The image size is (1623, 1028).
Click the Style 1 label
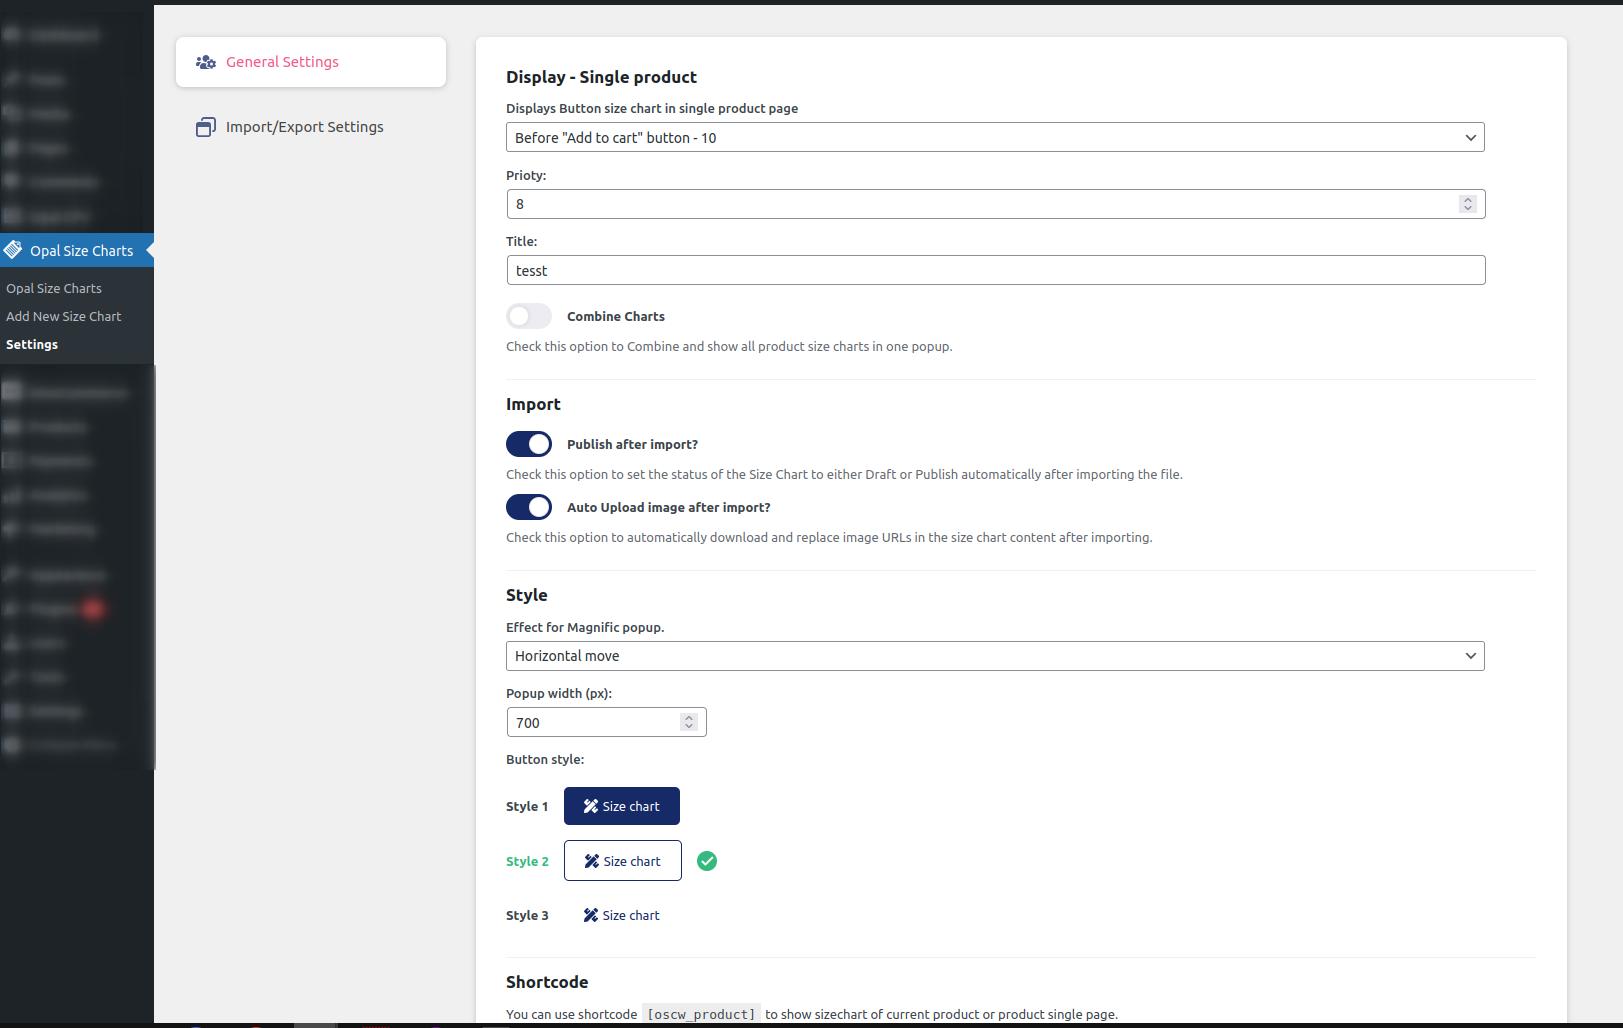point(527,806)
